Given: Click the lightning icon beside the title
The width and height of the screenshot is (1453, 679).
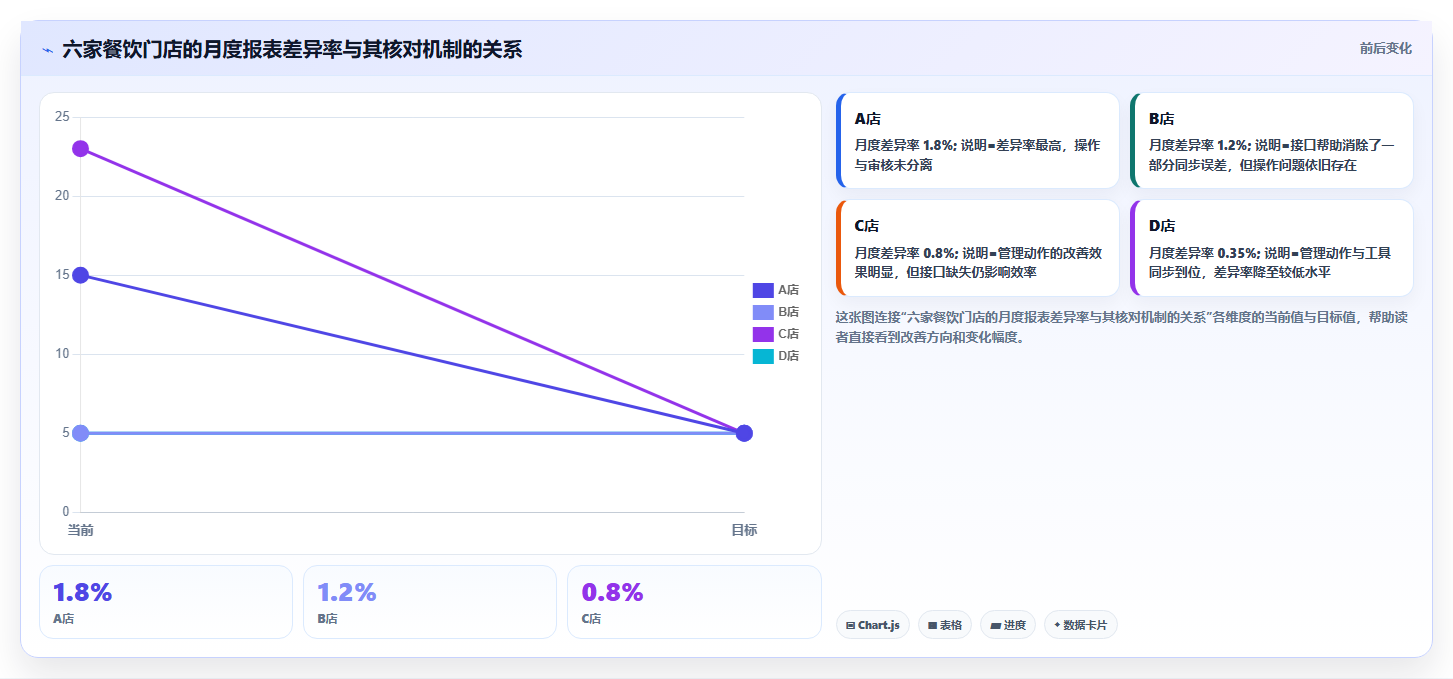Looking at the screenshot, I should point(47,49).
